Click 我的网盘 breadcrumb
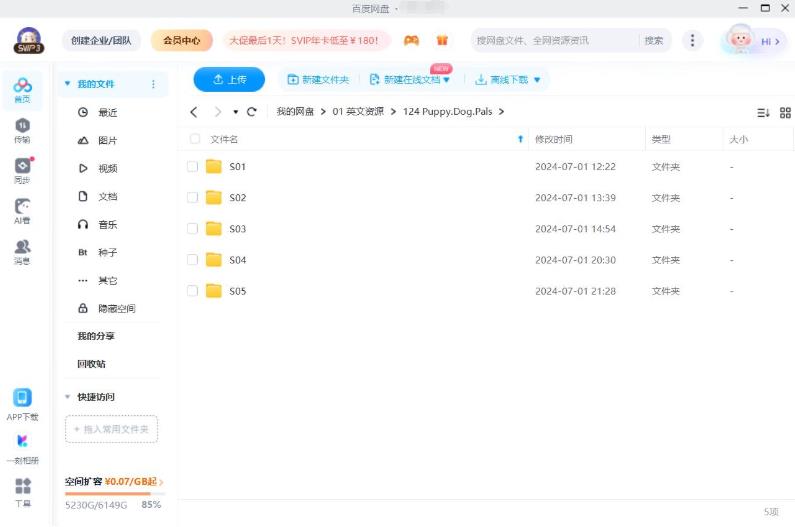The height and width of the screenshot is (527, 795). click(295, 112)
